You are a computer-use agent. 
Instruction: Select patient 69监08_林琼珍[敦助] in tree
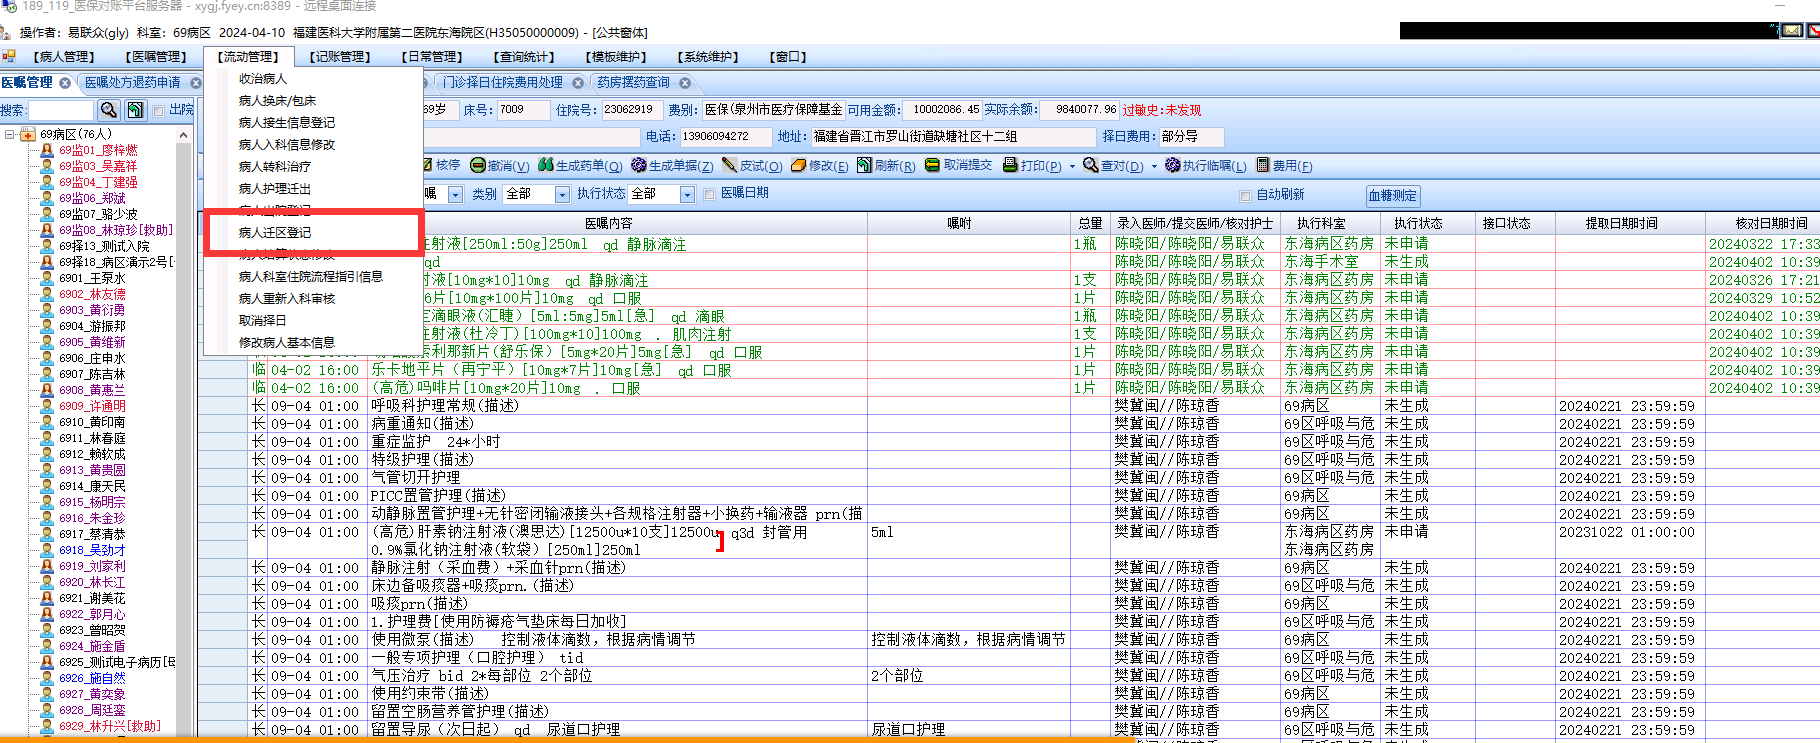point(116,230)
